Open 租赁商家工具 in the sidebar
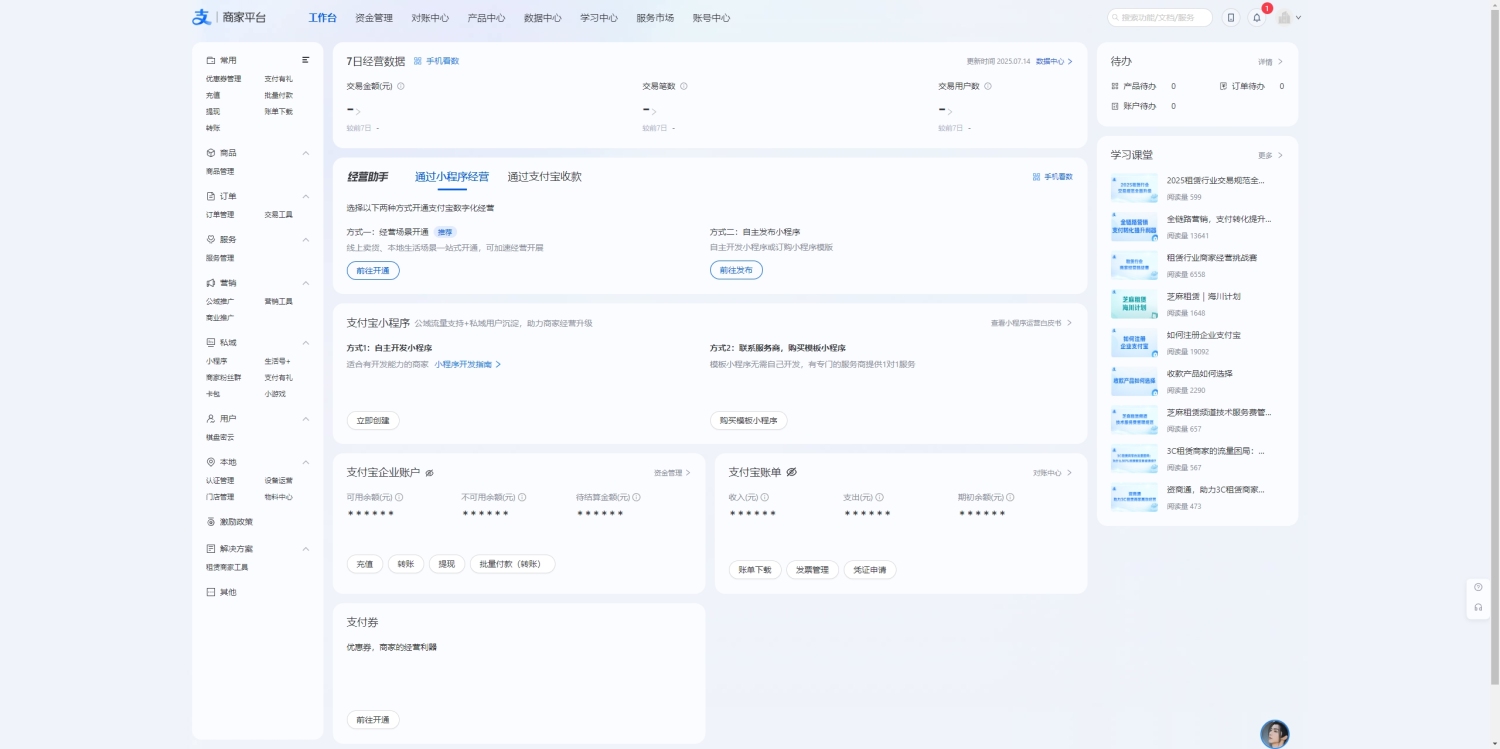Screen dimensions: 1500x749 [227, 567]
